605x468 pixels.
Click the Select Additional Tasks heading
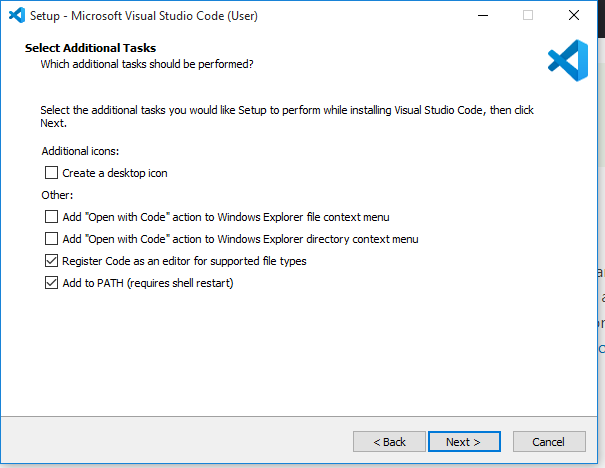(90, 48)
